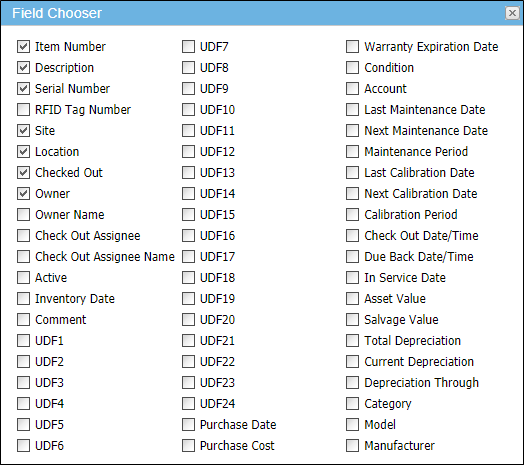This screenshot has width=524, height=465.
Task: Untick the Checked Out checkbox
Action: 23,172
